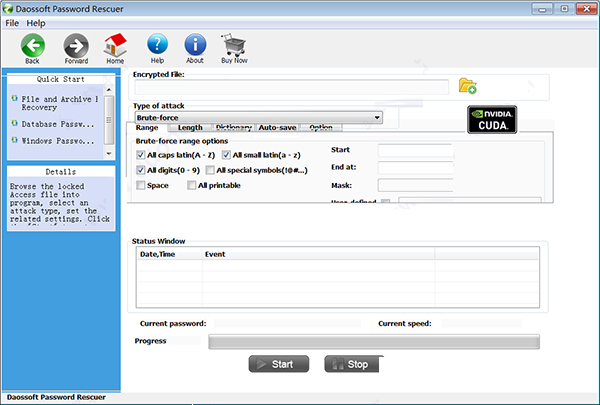This screenshot has width=600, height=405.
Task: Switch to the Auto-save tab
Action: point(277,127)
